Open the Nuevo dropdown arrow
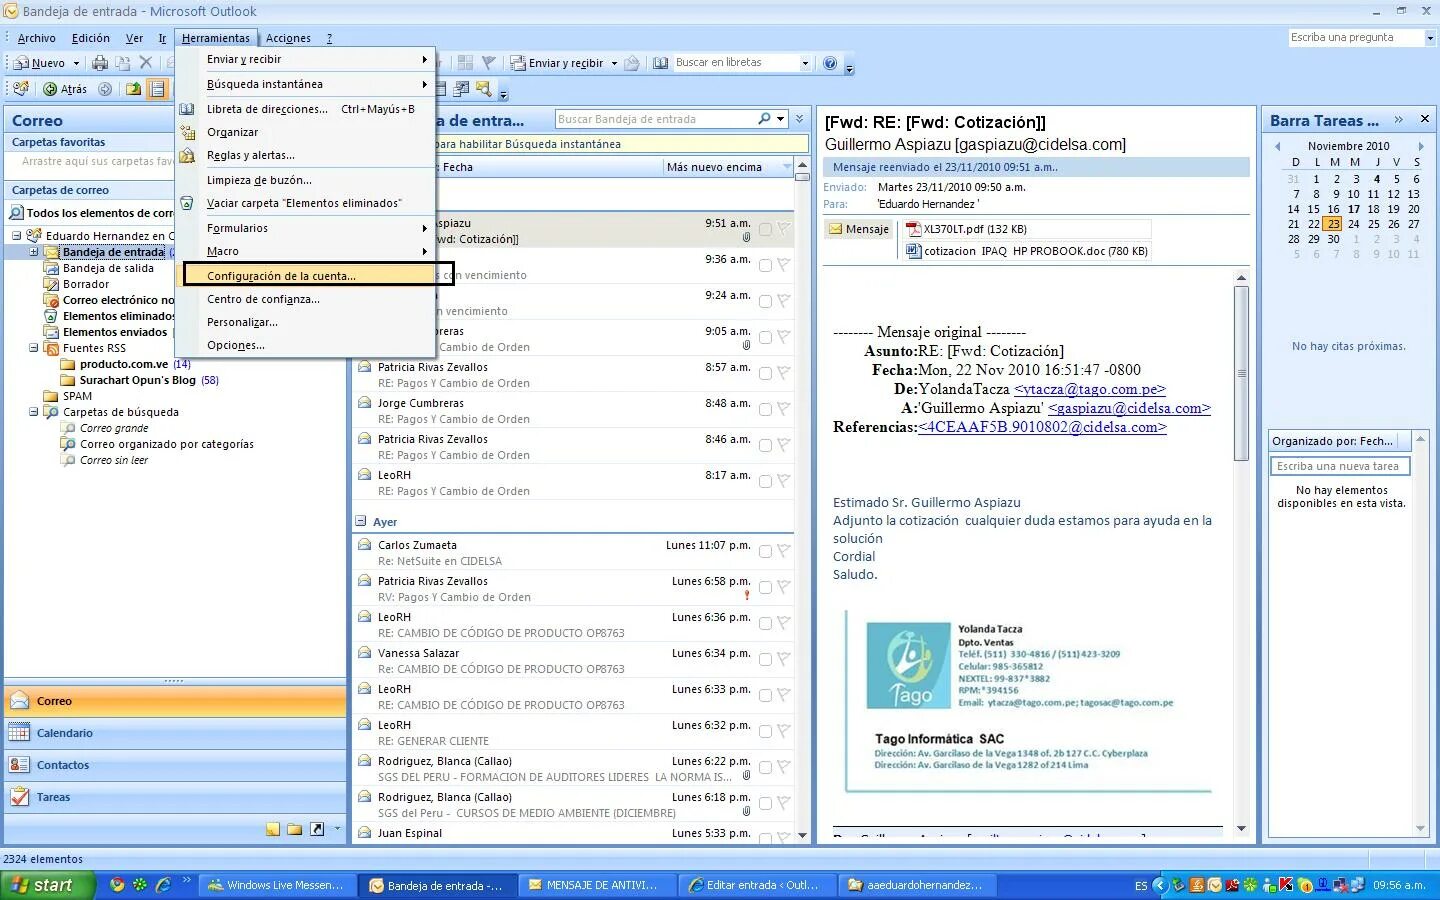The image size is (1440, 900). pos(76,63)
